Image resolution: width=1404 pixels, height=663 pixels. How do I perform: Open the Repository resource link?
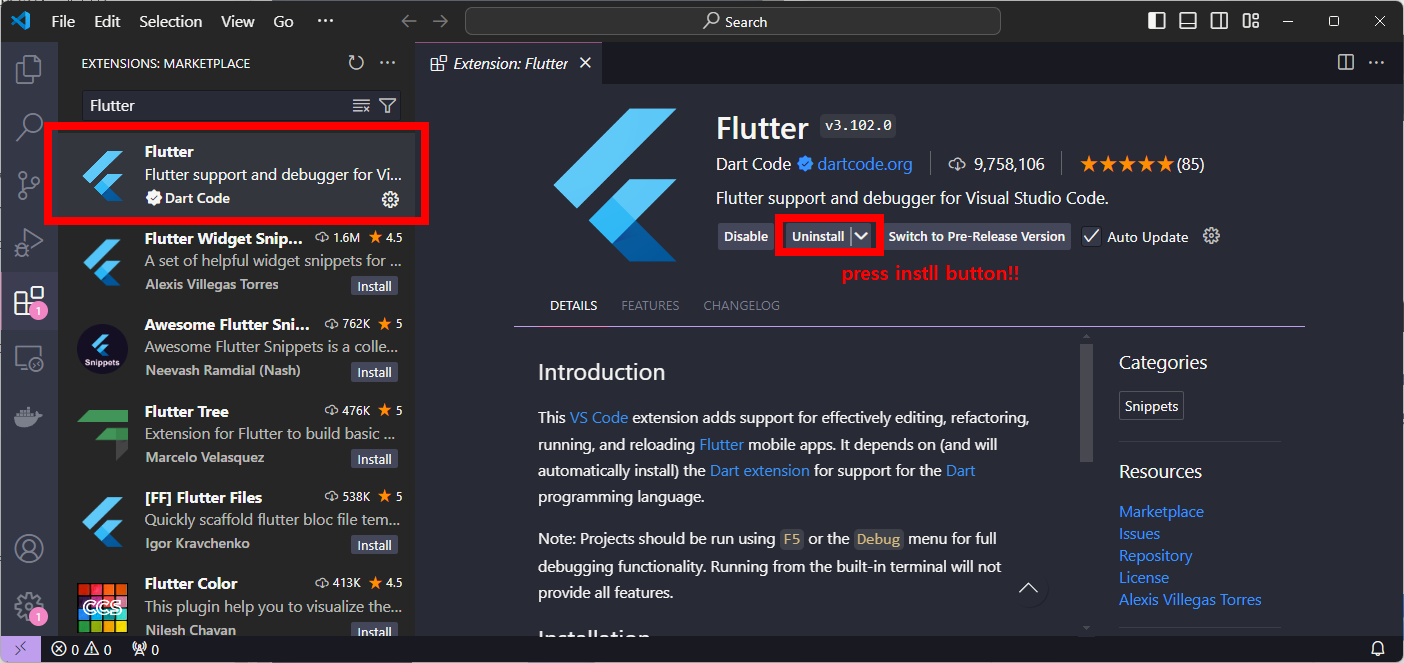[x=1155, y=556]
